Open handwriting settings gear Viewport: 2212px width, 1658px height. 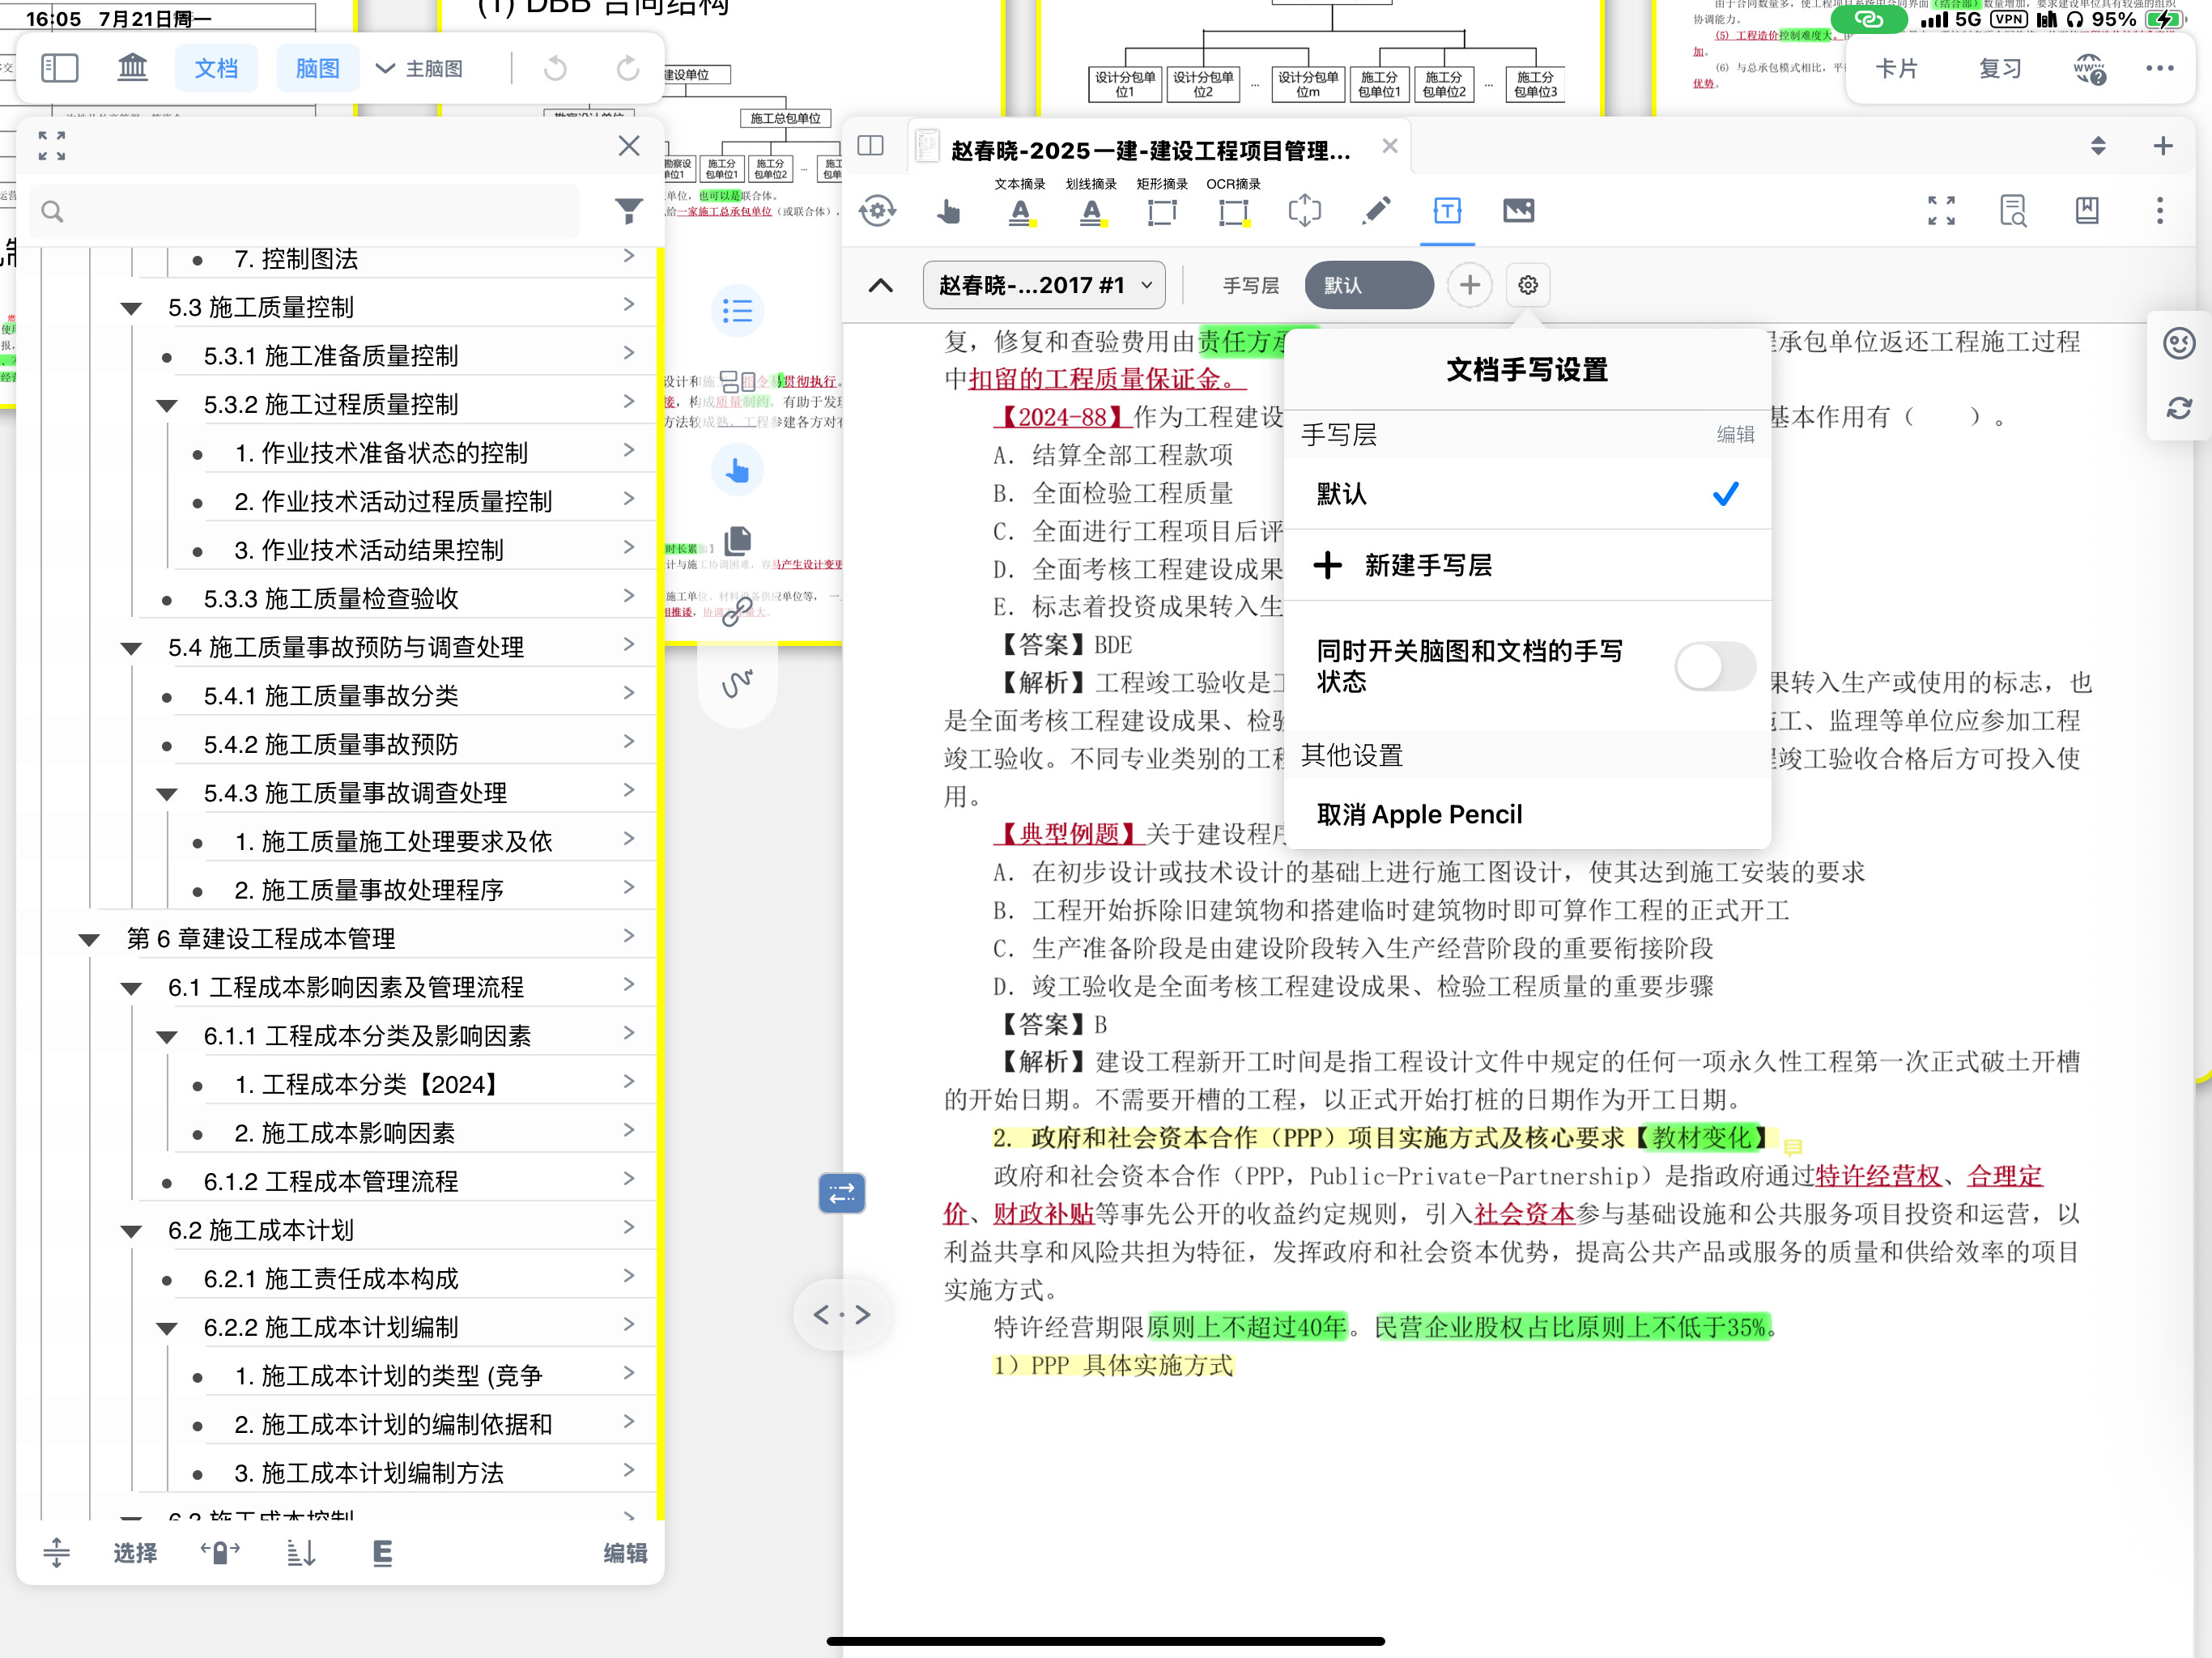(1527, 285)
